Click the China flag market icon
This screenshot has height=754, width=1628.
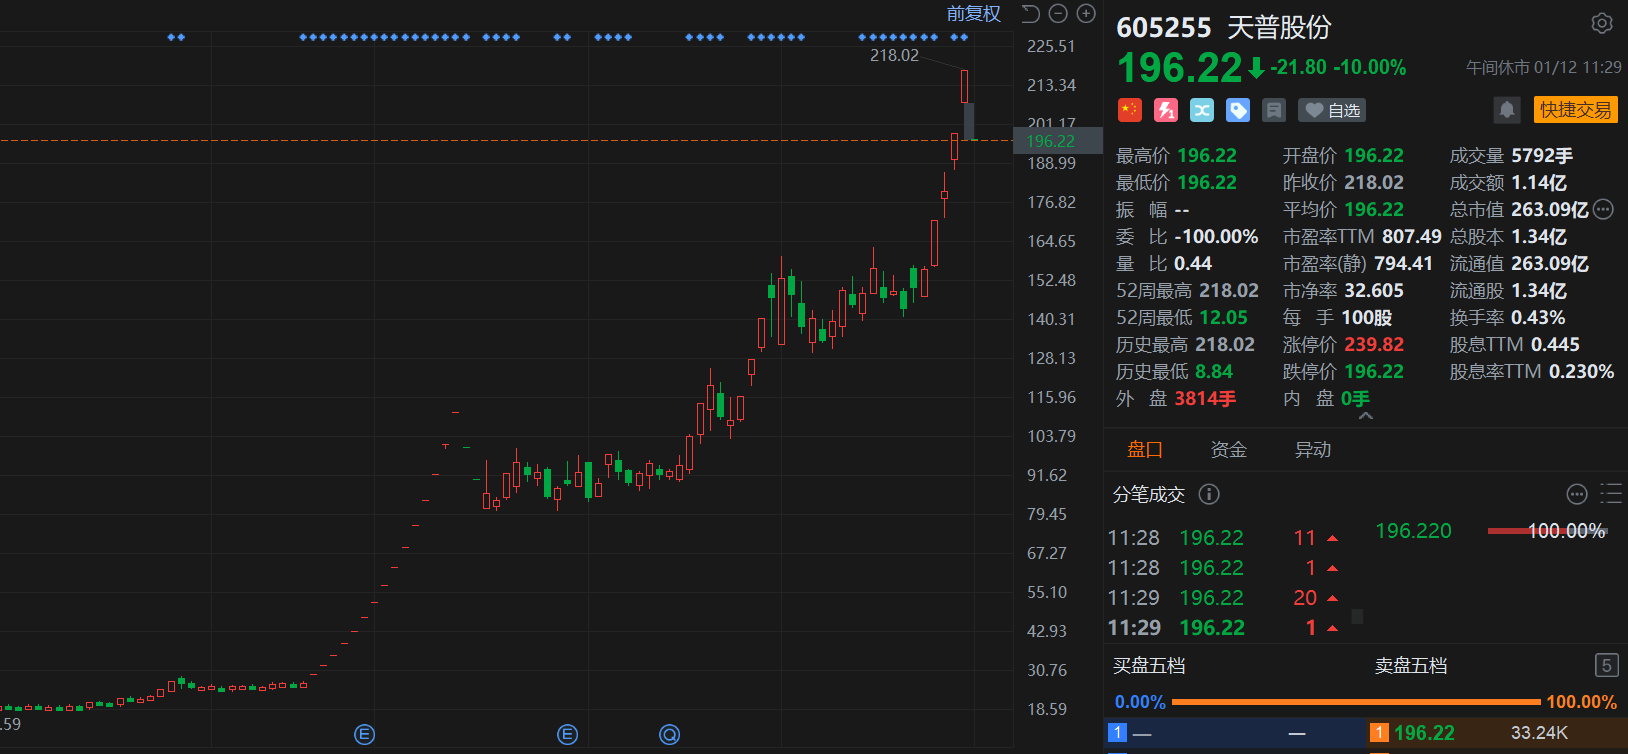[1129, 110]
